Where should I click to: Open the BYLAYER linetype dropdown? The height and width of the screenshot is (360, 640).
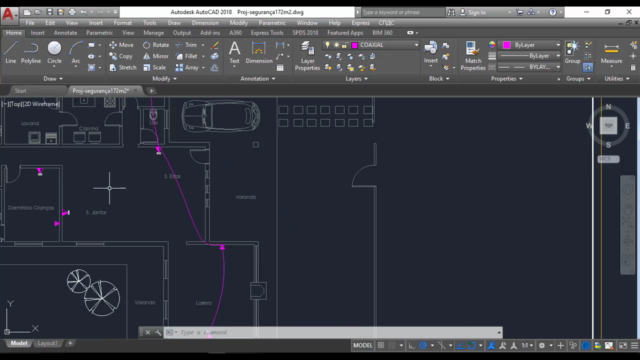[x=531, y=67]
